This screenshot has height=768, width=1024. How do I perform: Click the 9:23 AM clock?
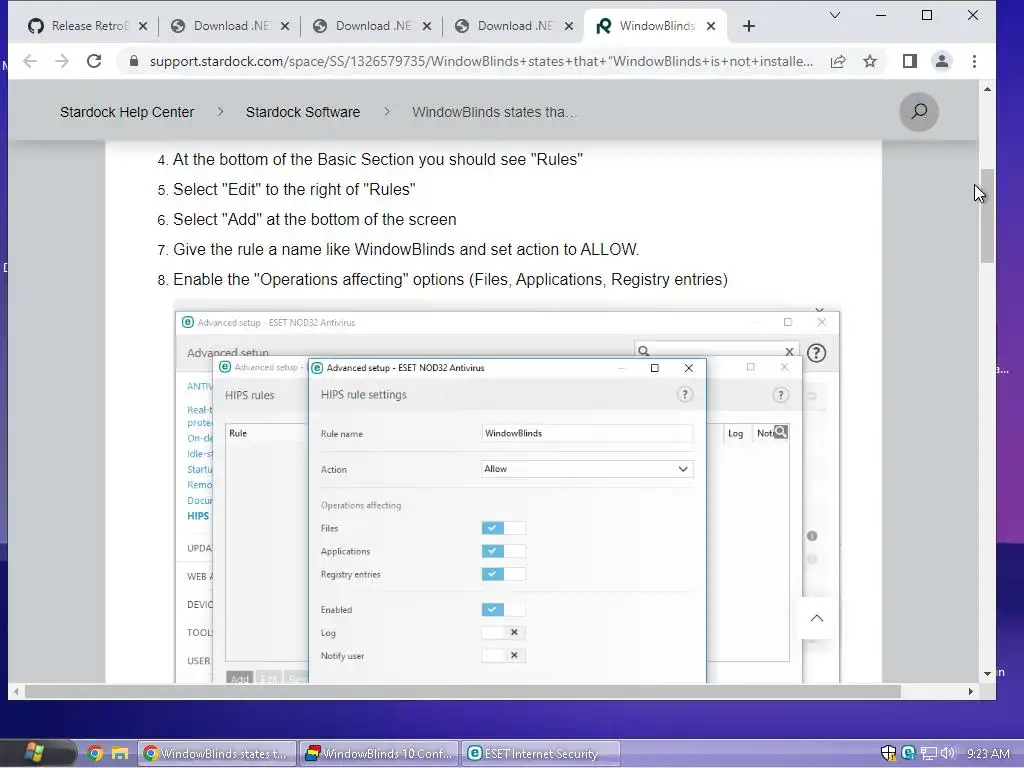tap(988, 754)
